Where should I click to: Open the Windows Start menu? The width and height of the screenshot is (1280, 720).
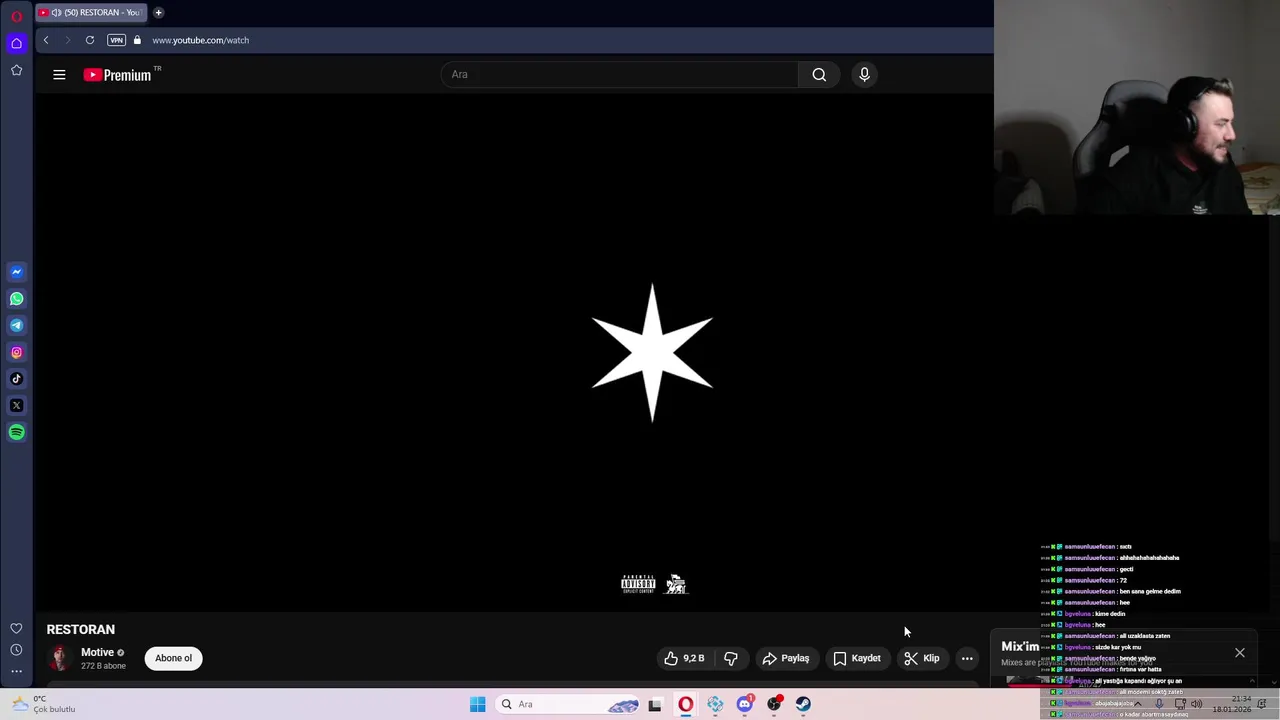(x=478, y=704)
